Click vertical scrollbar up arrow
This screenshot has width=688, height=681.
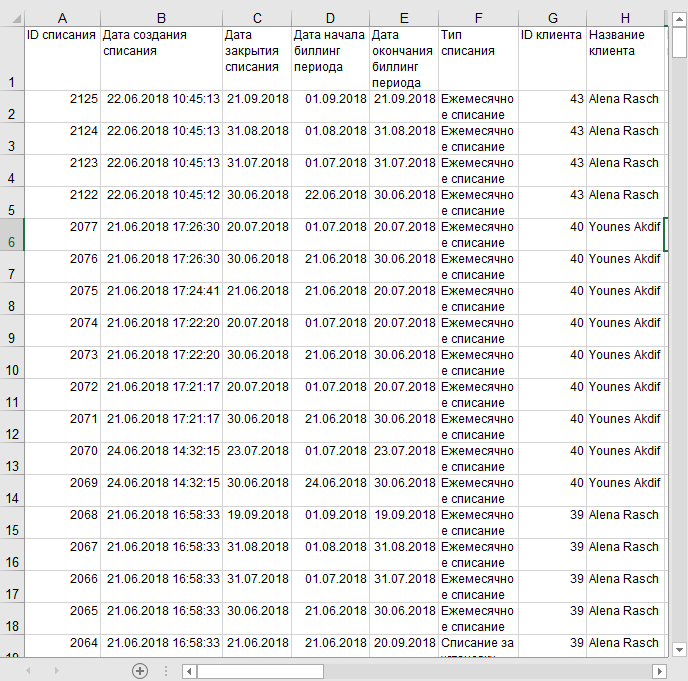pos(679,15)
